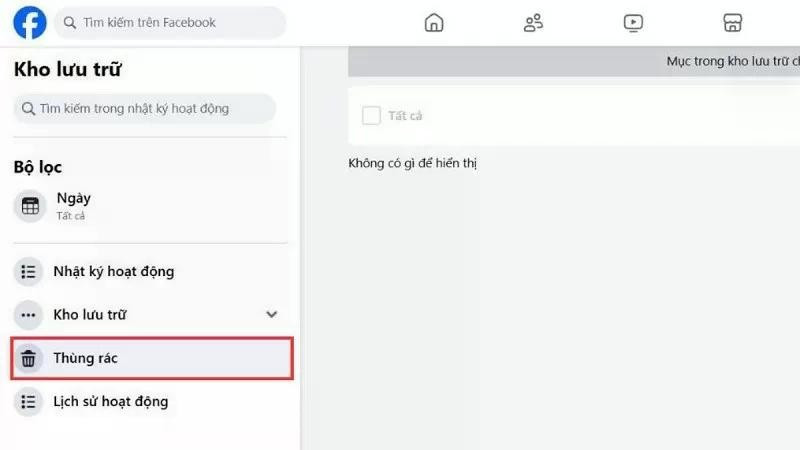
Task: Select the Nhật ký hoạt động menu item
Action: (x=151, y=271)
